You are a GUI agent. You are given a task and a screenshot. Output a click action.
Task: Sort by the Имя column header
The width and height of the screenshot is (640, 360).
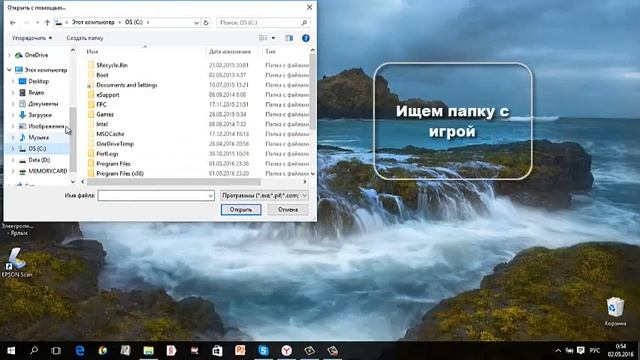(x=92, y=52)
